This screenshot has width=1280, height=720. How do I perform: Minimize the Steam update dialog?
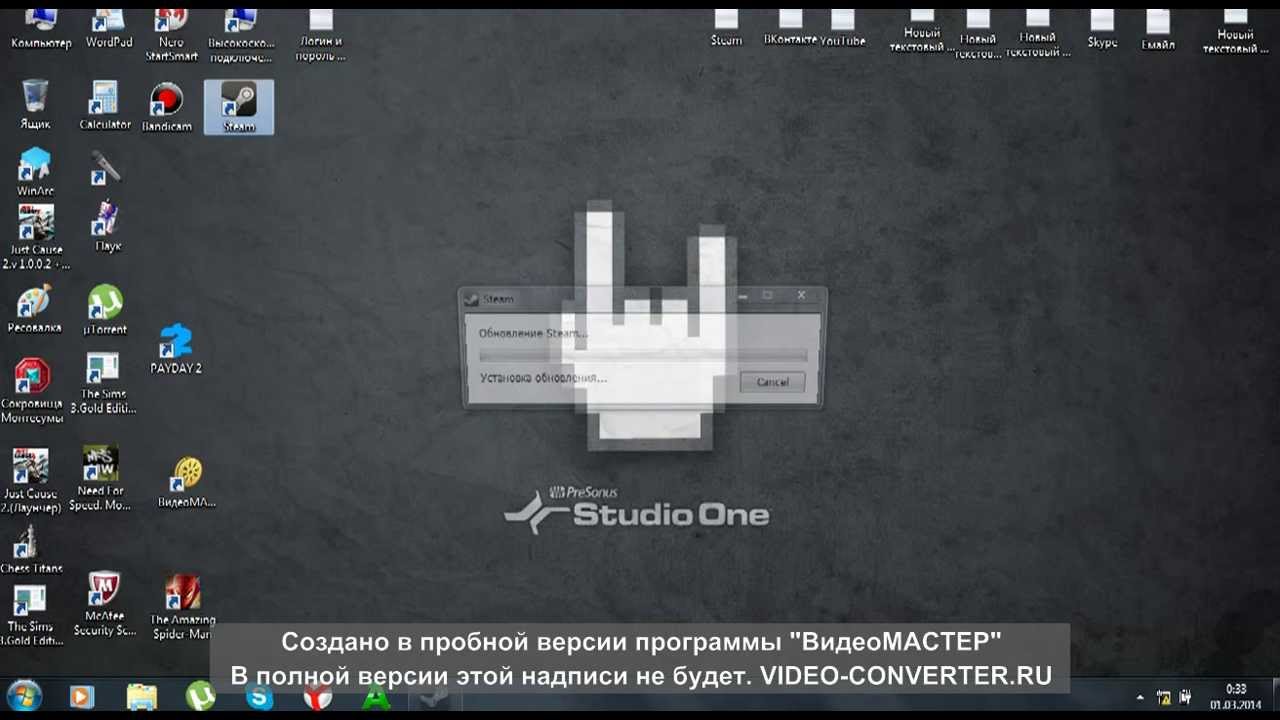741,296
